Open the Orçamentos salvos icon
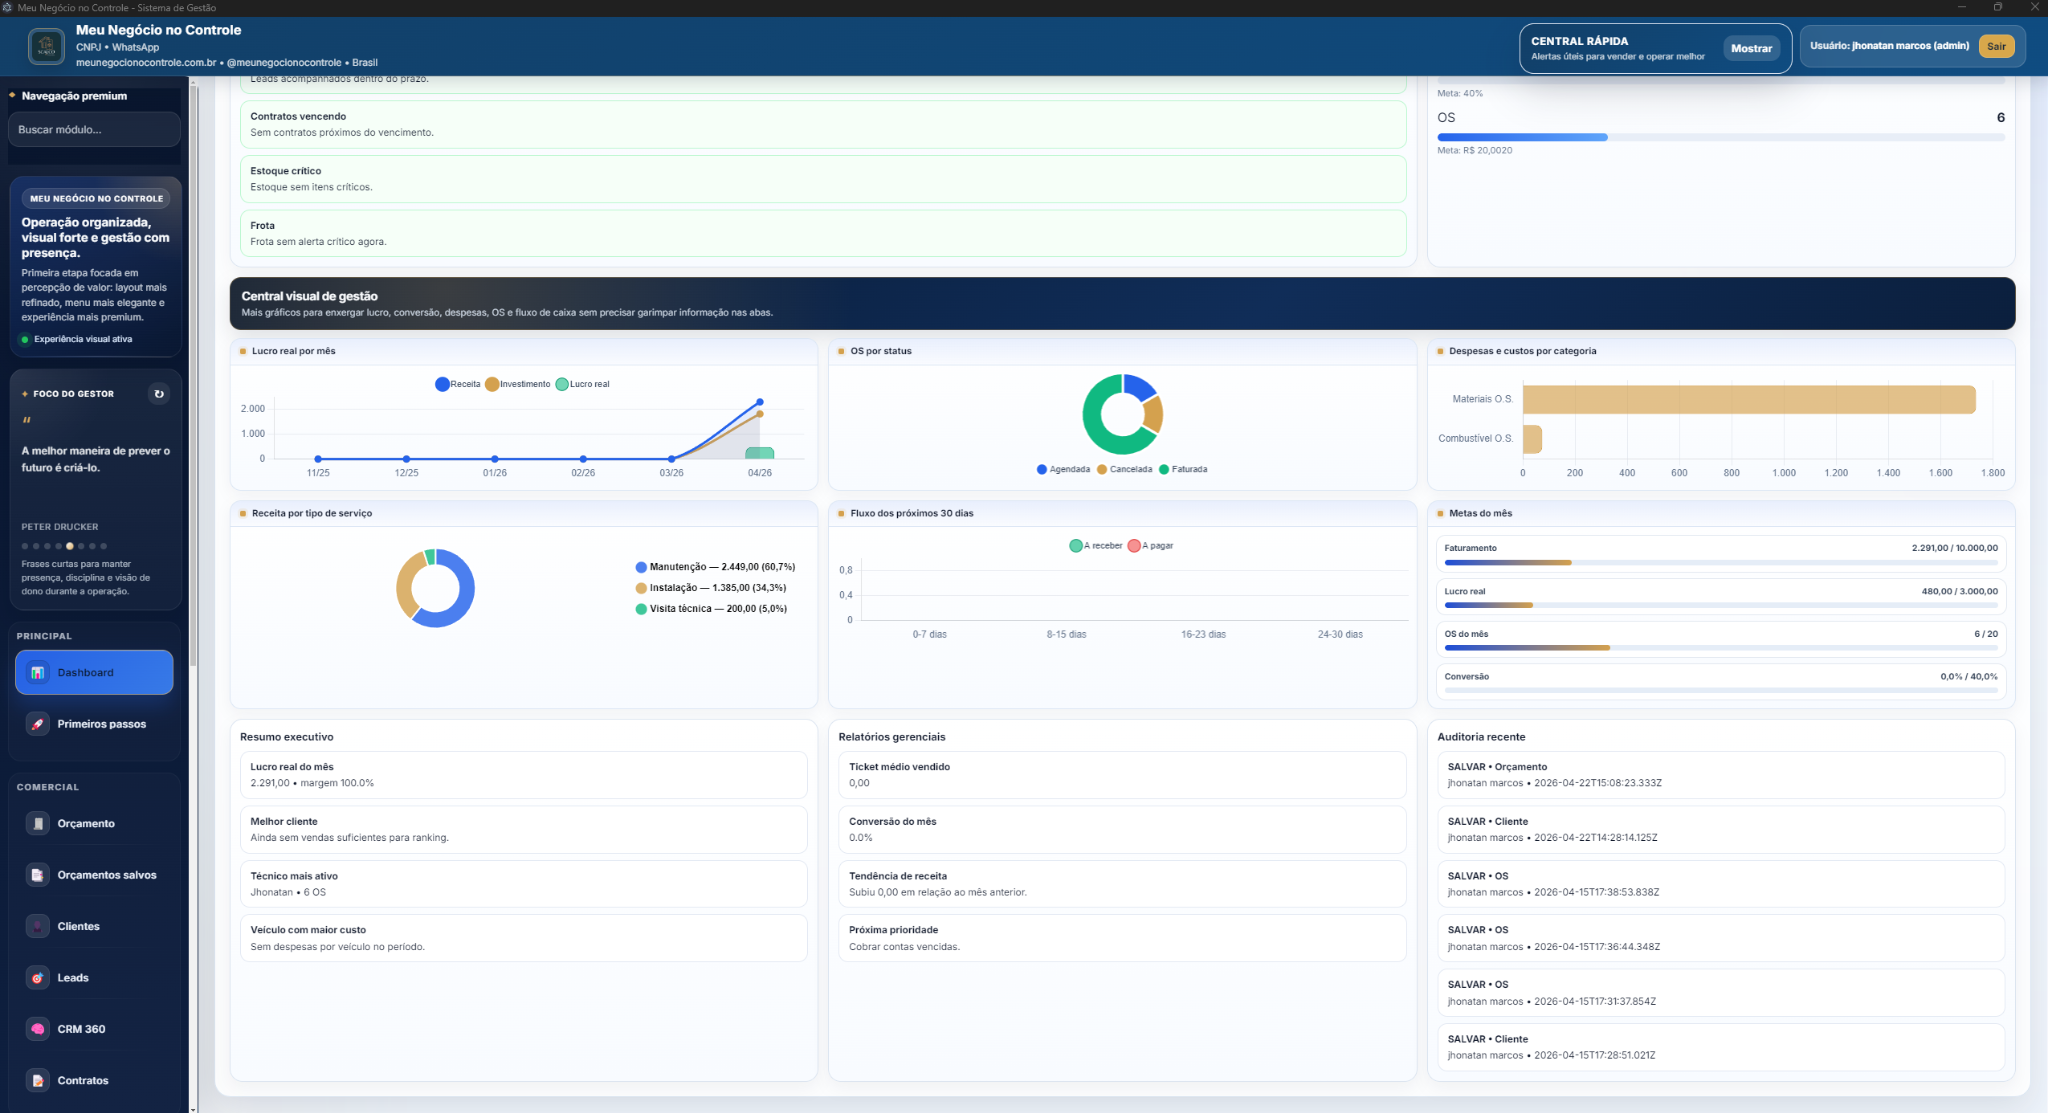 [37, 875]
